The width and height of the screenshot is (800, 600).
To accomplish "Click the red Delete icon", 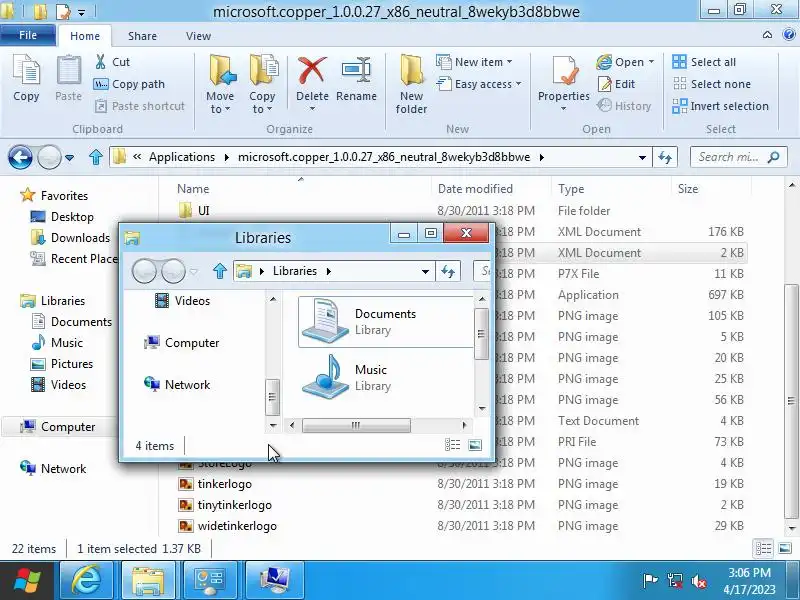I will pyautogui.click(x=312, y=70).
